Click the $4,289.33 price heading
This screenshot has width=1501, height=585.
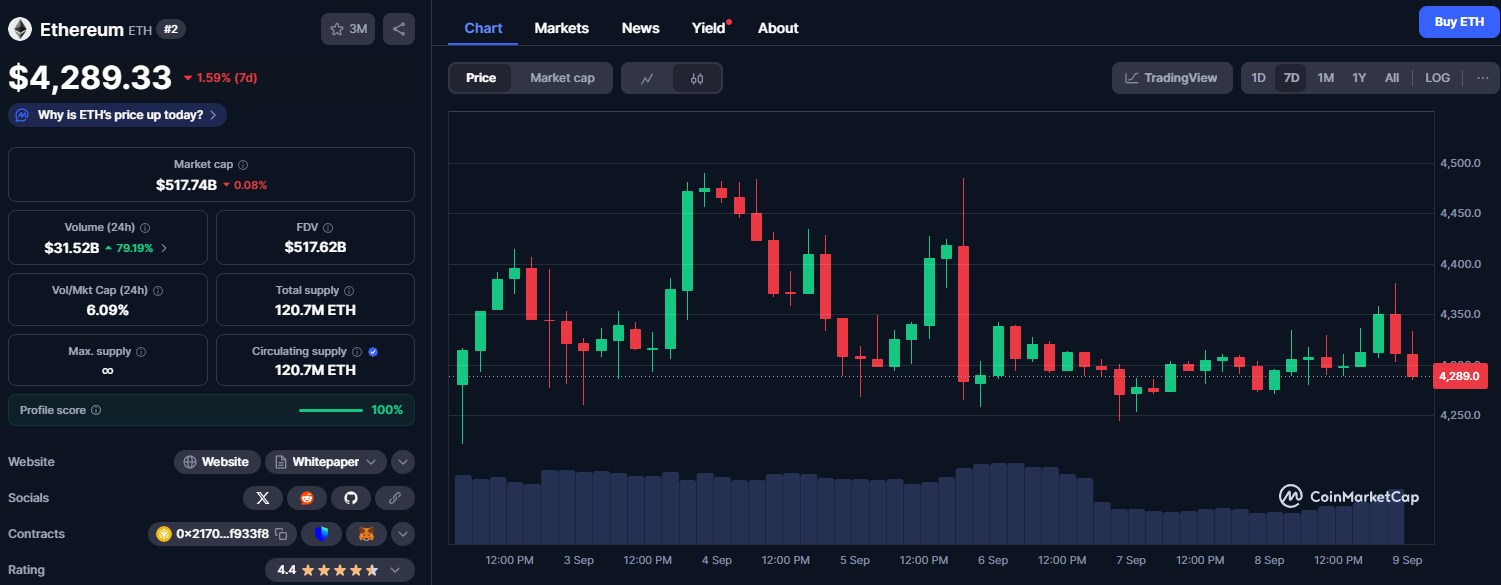(90, 78)
